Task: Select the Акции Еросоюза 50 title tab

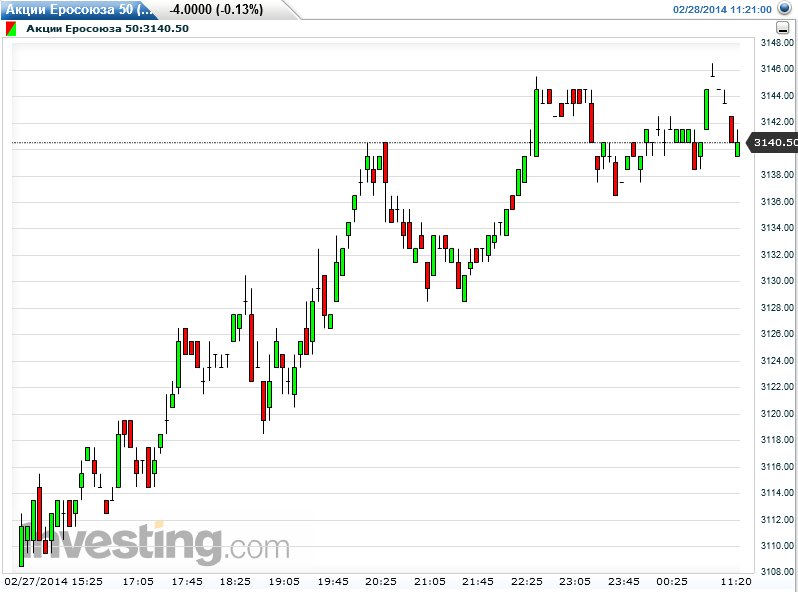Action: [x=75, y=9]
